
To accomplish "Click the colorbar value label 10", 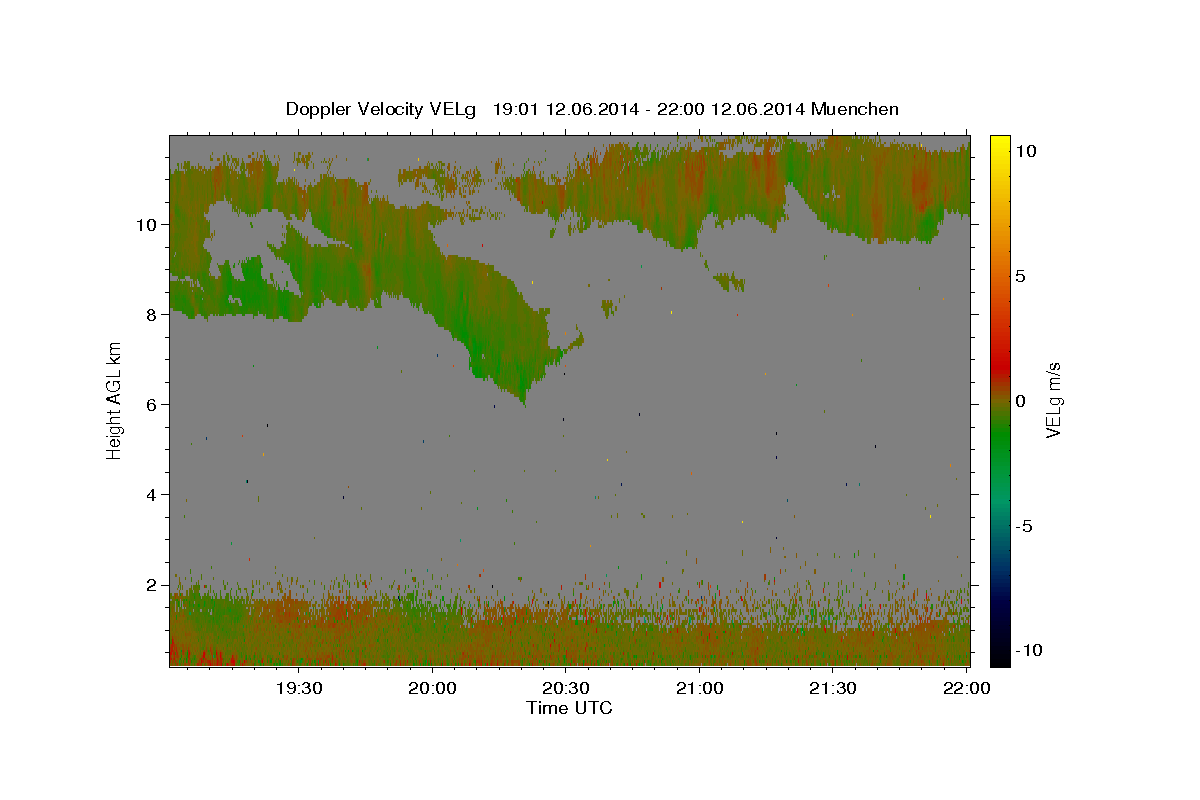I will coord(1025,151).
